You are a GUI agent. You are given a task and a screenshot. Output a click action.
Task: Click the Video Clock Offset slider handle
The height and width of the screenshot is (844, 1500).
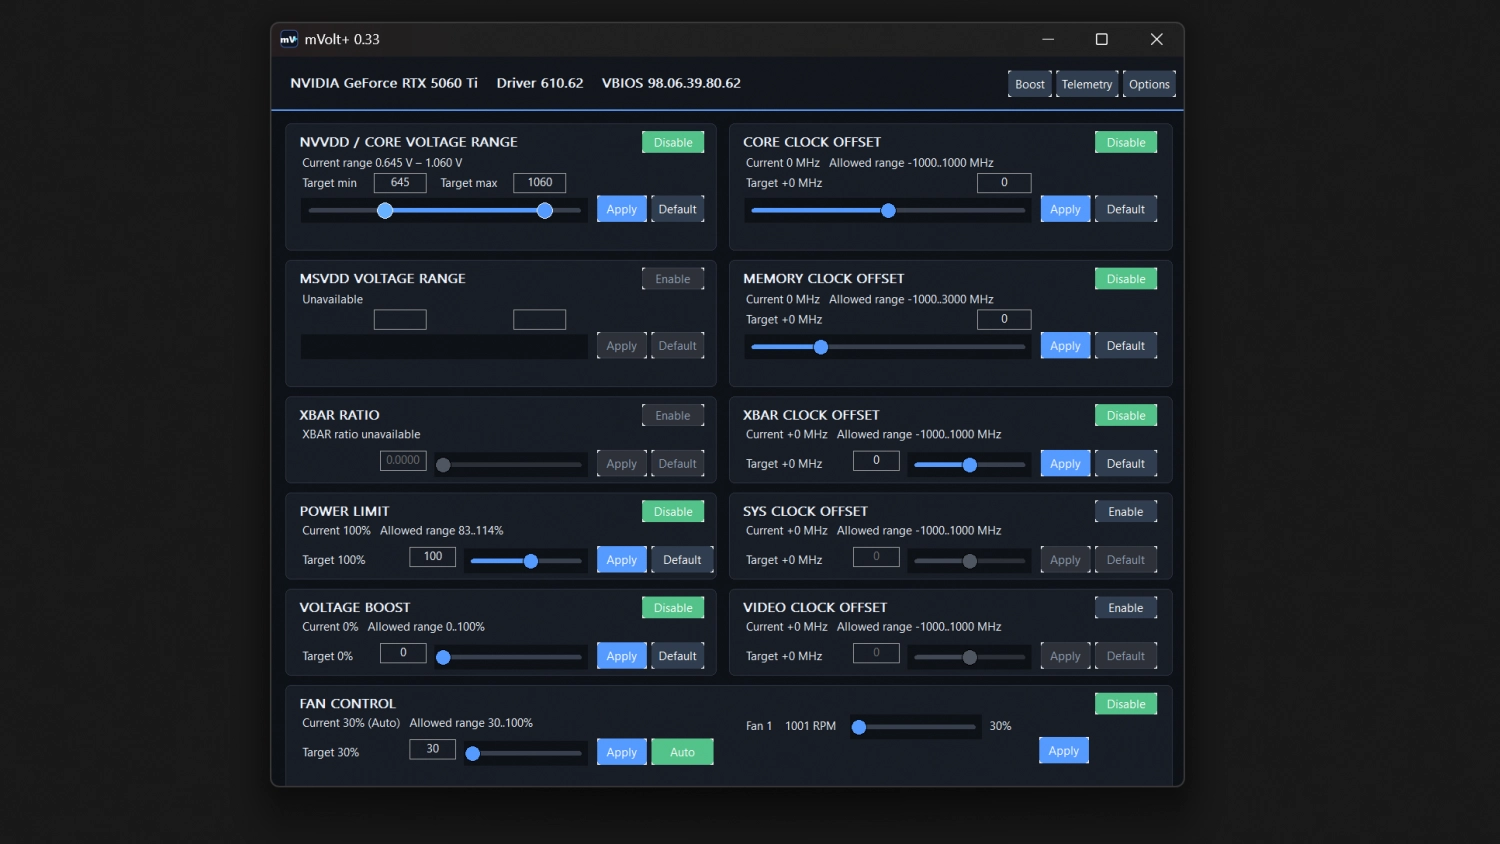970,657
